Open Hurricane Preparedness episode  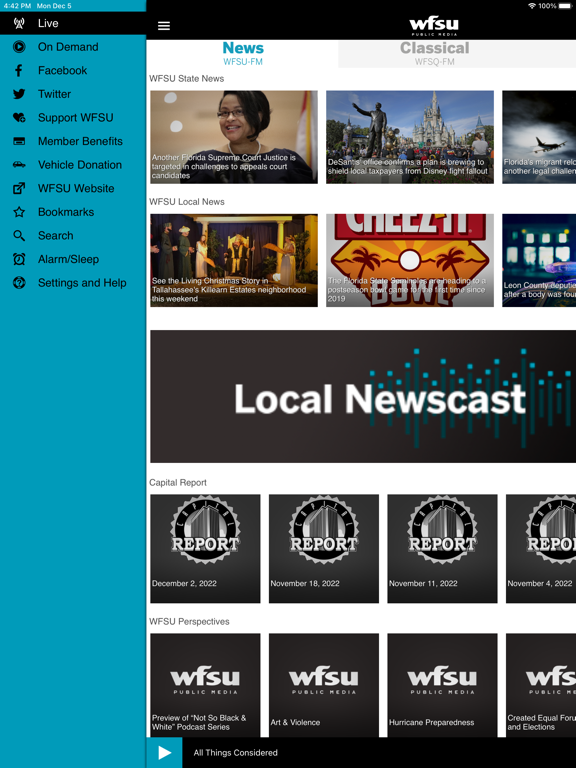click(x=442, y=686)
